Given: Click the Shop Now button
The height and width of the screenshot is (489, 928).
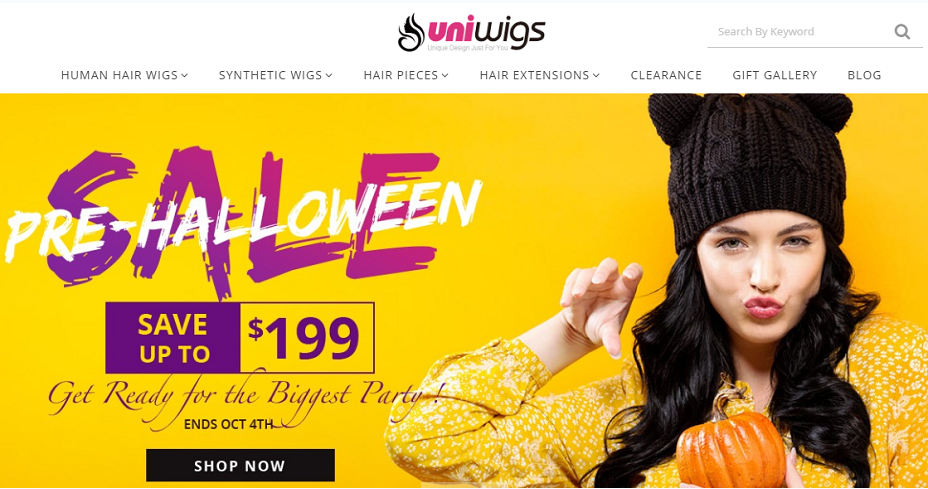Looking at the screenshot, I should pyautogui.click(x=240, y=465).
